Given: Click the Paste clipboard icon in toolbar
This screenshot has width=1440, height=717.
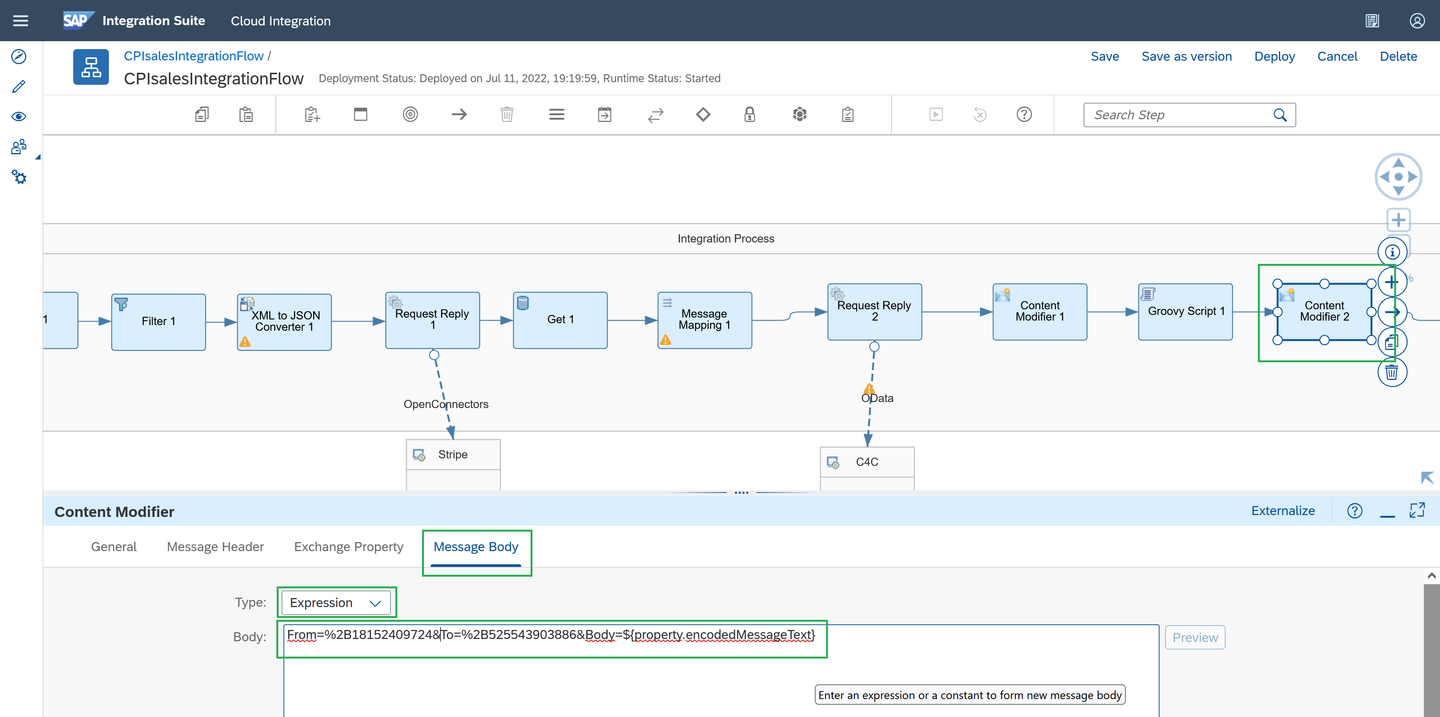Looking at the screenshot, I should tap(246, 115).
